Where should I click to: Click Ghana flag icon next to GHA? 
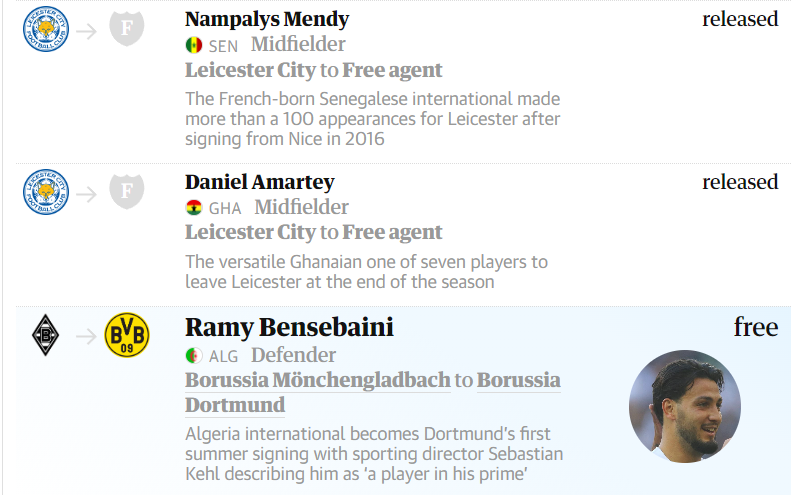194,208
